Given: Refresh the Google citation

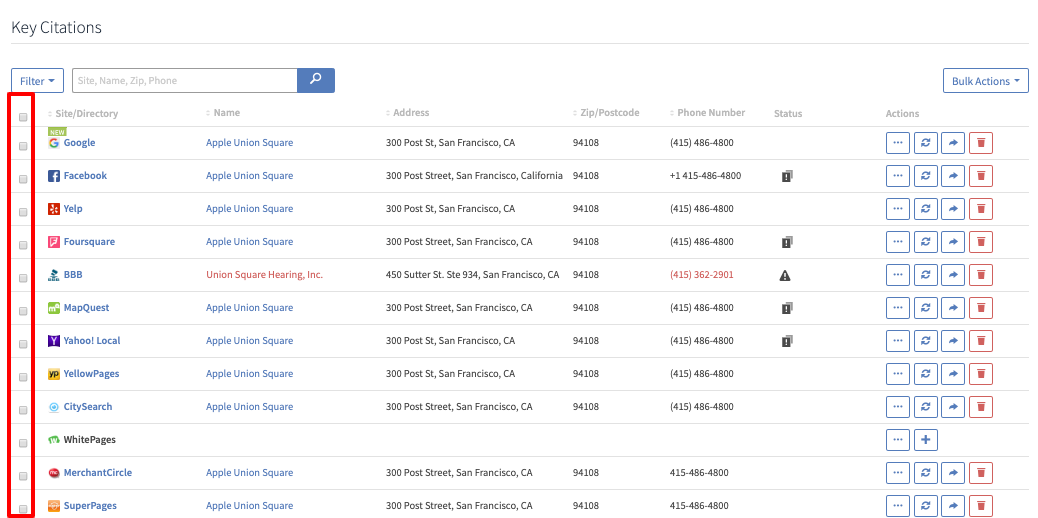Looking at the screenshot, I should (925, 143).
